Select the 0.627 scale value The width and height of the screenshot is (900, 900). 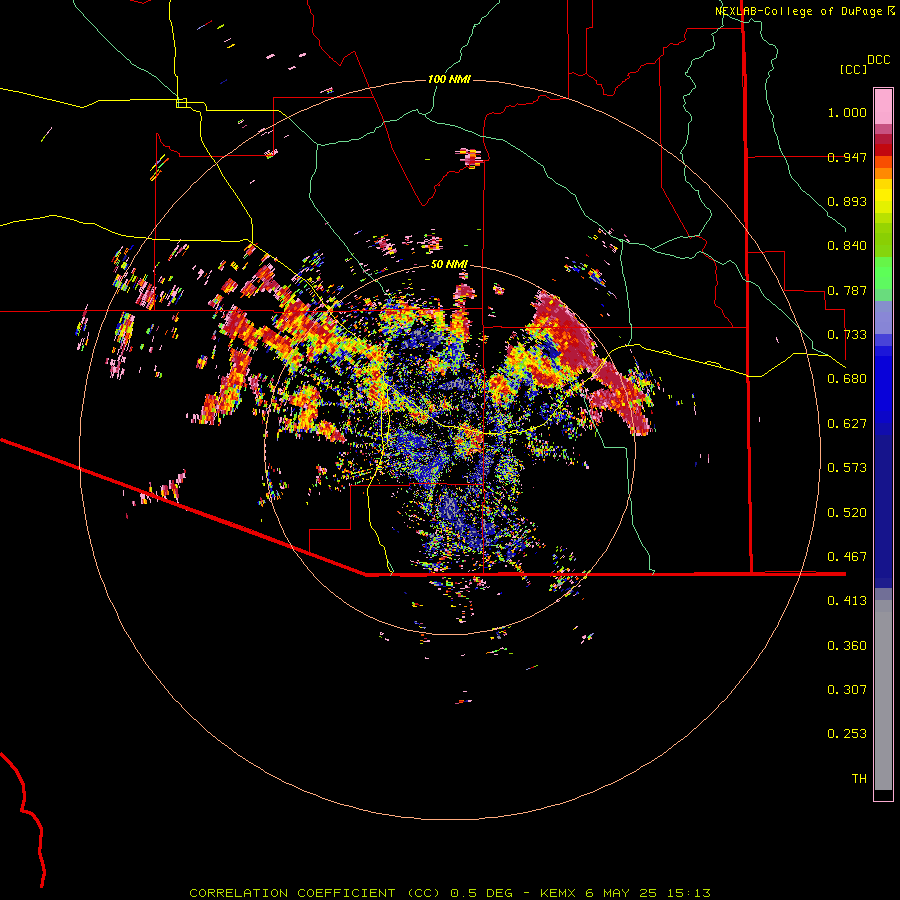(x=847, y=424)
